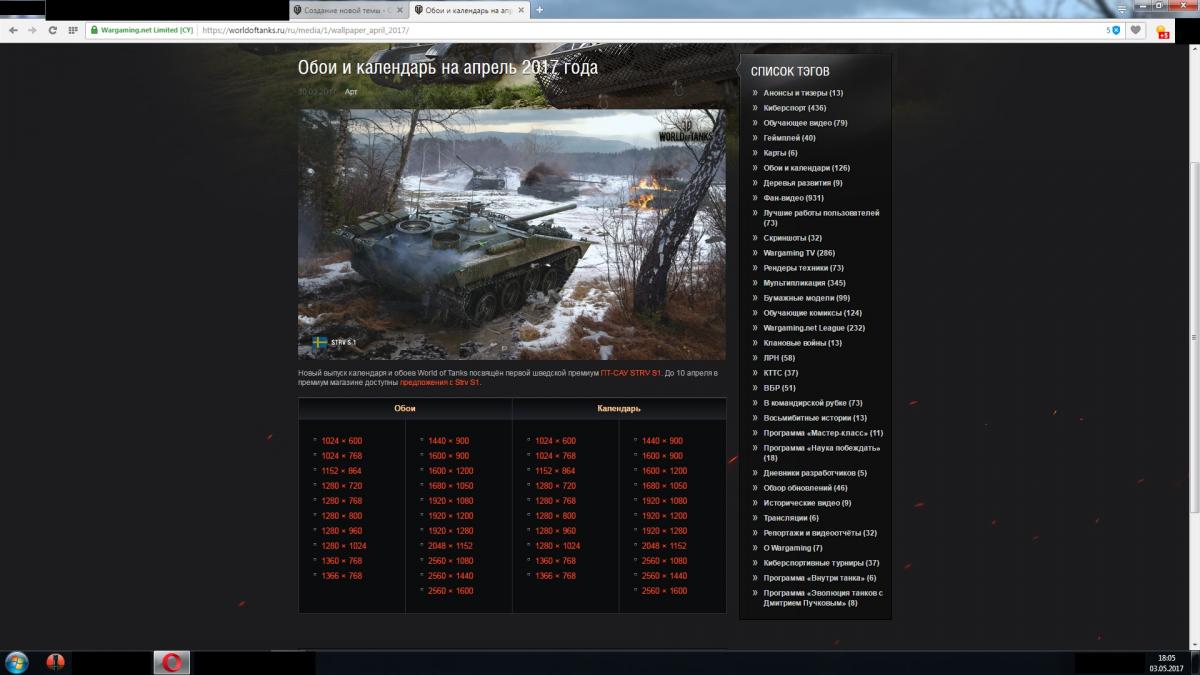Show the taskbar clock and date
The image size is (1200, 675).
click(1166, 662)
